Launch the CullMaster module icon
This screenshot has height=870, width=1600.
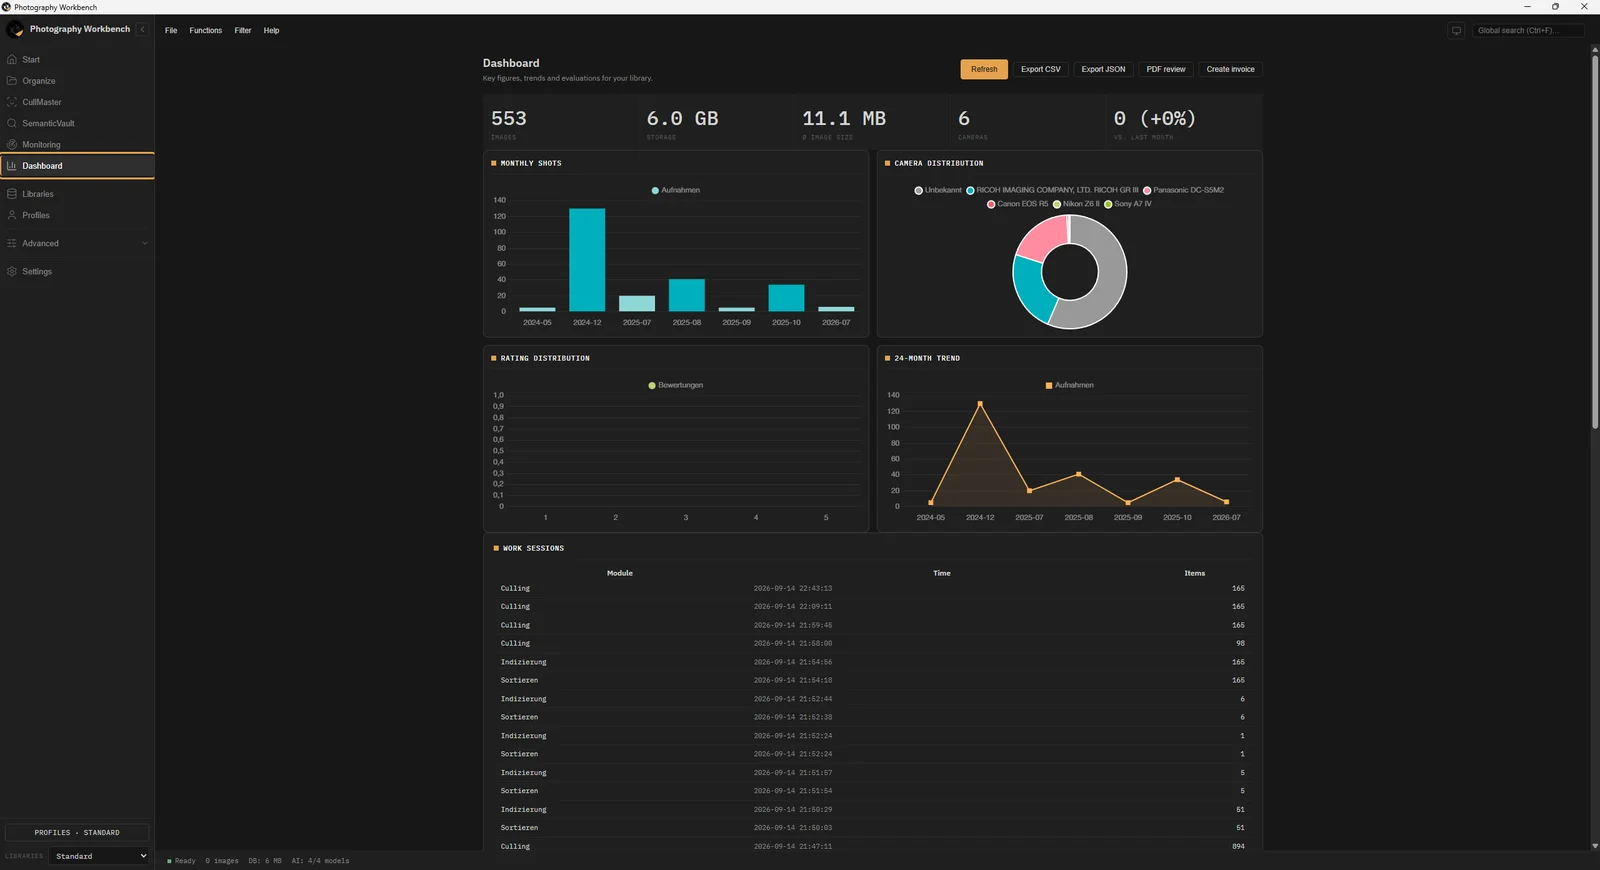pyautogui.click(x=12, y=102)
